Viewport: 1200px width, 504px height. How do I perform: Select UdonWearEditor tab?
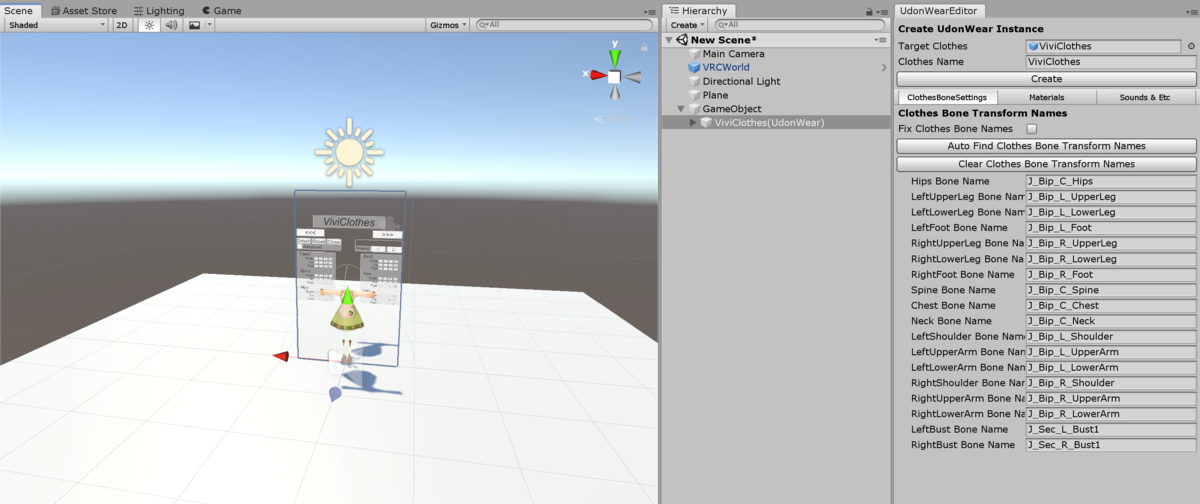point(938,10)
